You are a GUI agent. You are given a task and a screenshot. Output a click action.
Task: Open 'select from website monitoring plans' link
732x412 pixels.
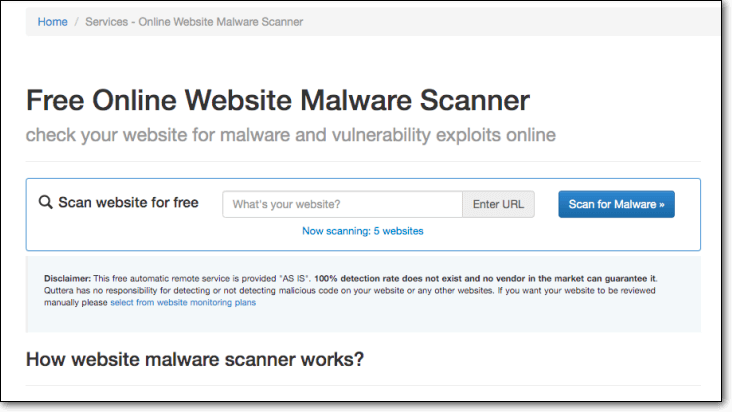pyautogui.click(x=183, y=302)
